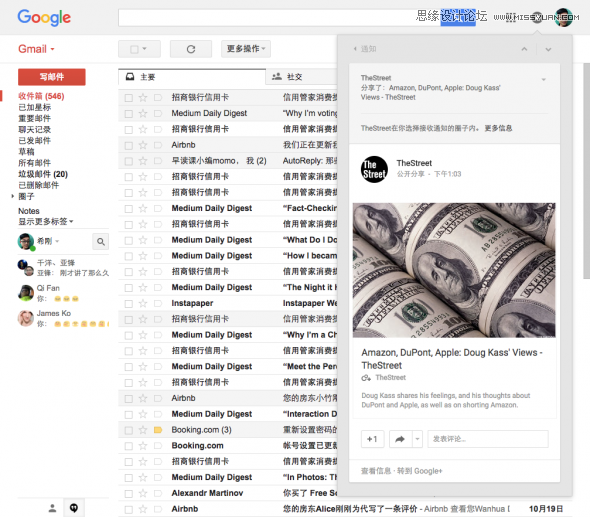Open the 希刚 chat status dropdown

(57, 241)
